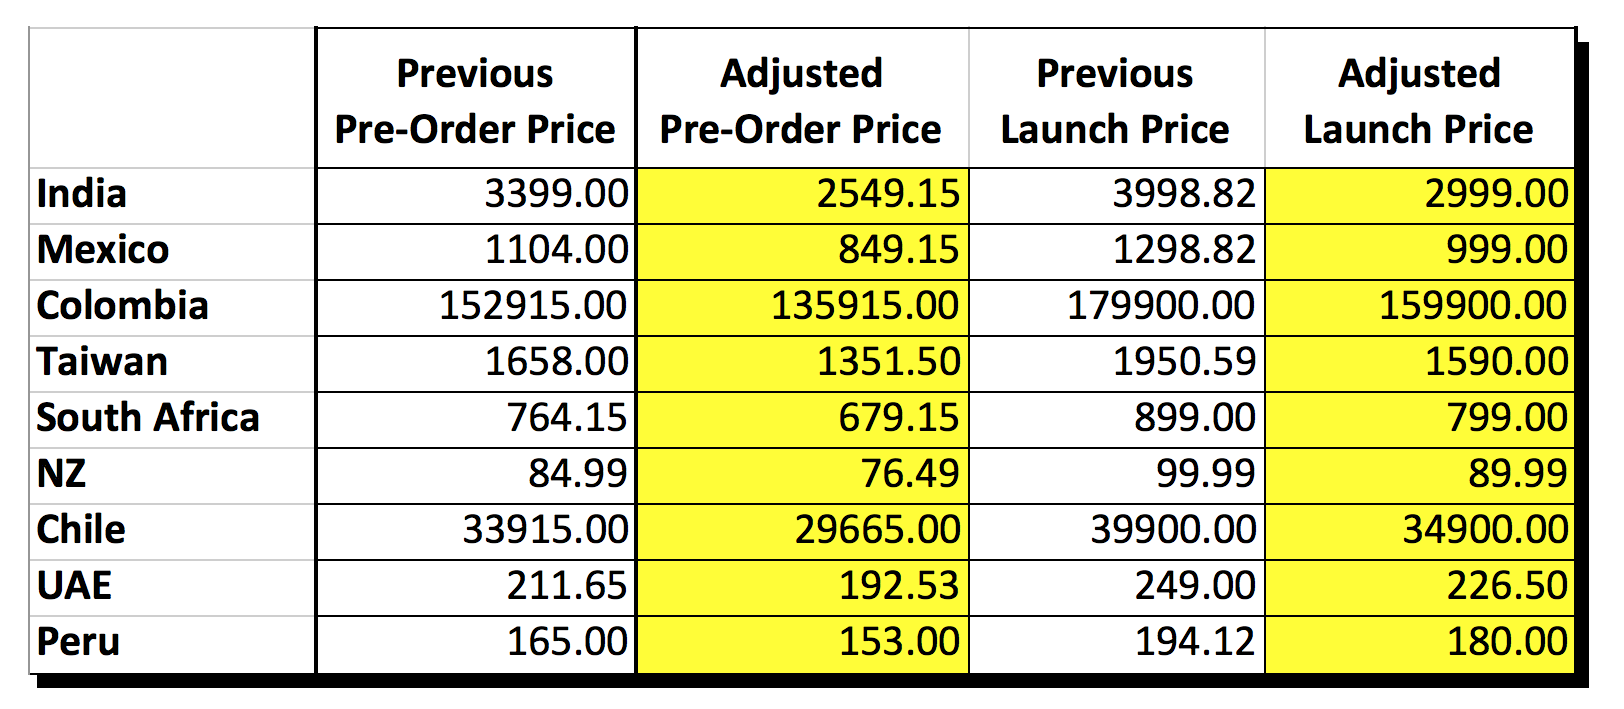Select the Adjusted Pre-Order Price header cell
The width and height of the screenshot is (1624, 709).
click(802, 99)
